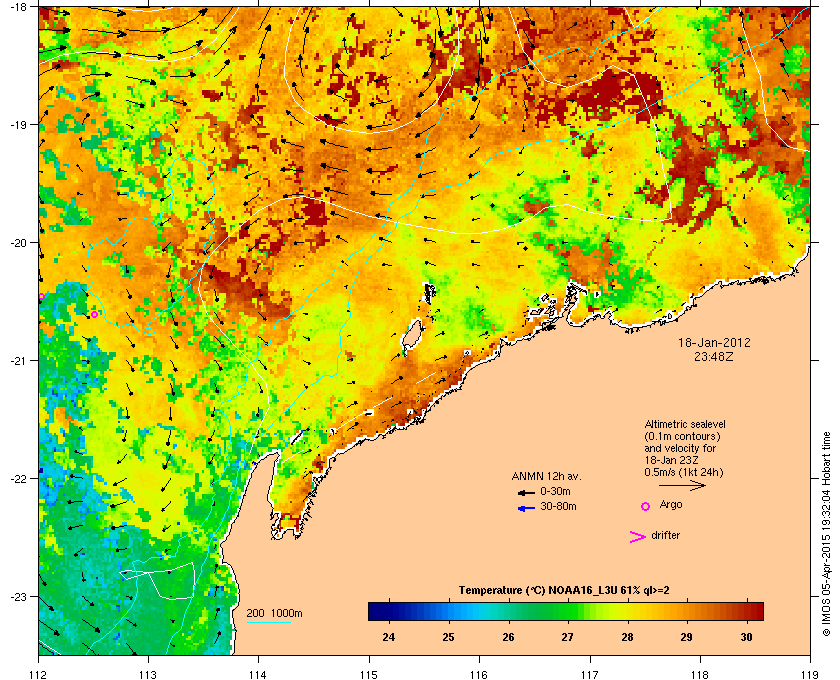Click the latitude axis label '-23'
Viewport: 840px width, 680px height.
tap(18, 596)
